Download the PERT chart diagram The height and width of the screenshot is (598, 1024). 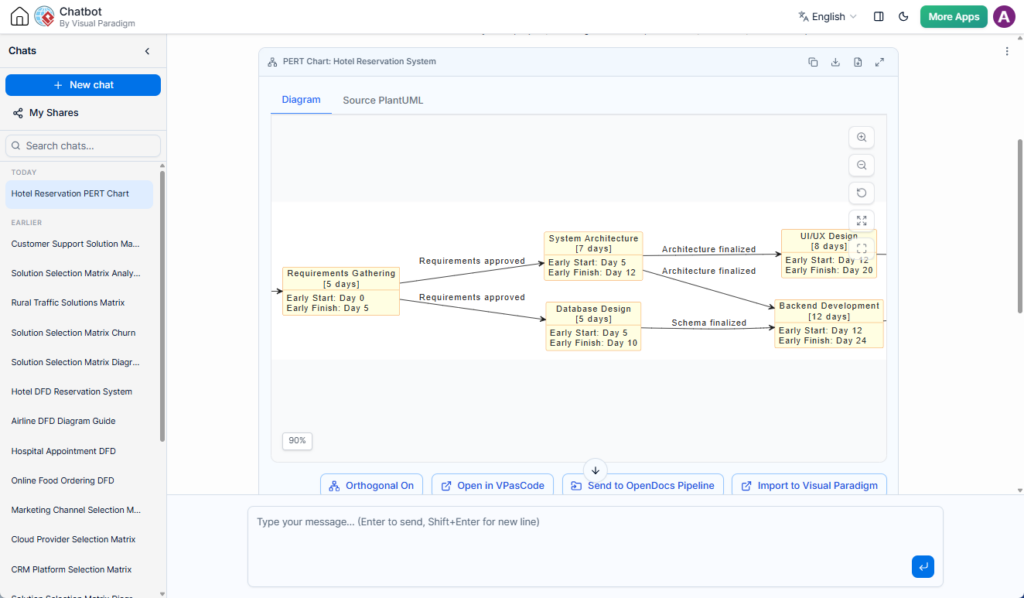(835, 62)
